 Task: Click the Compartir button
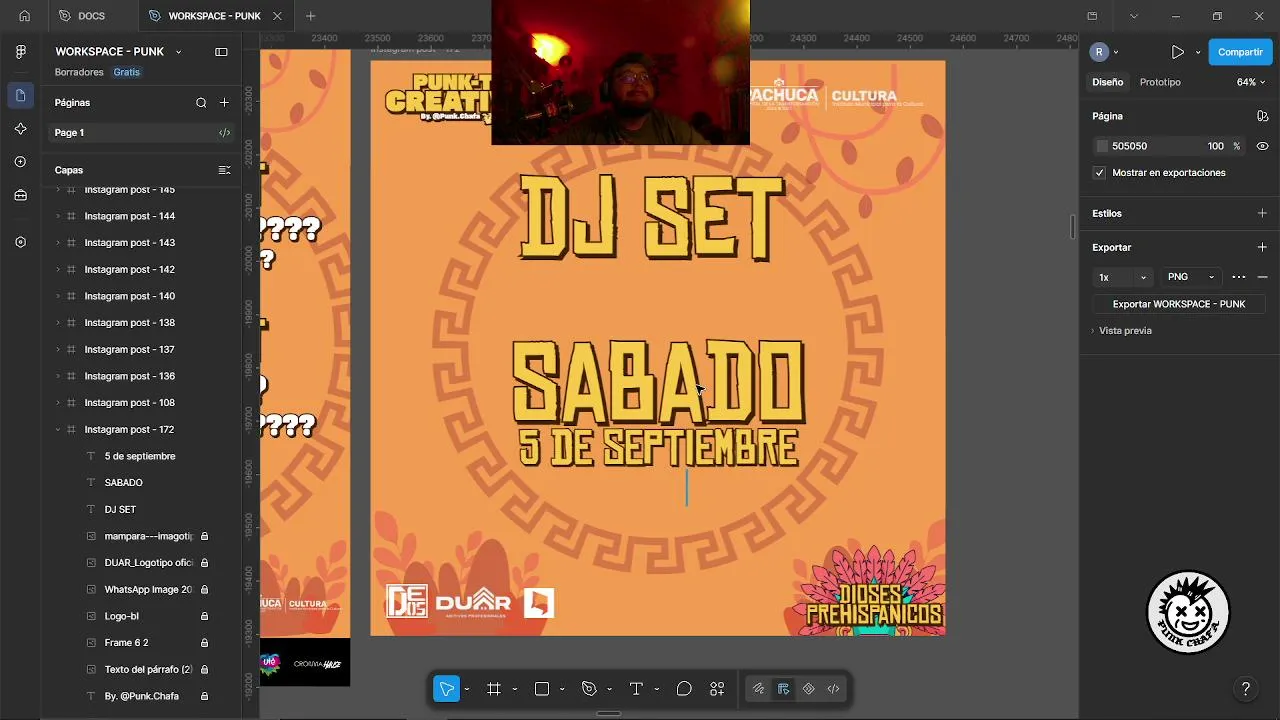point(1240,52)
